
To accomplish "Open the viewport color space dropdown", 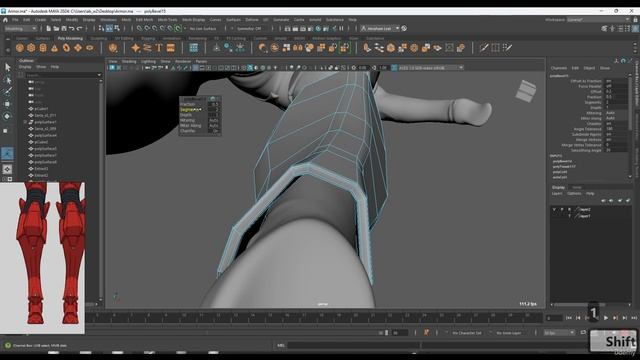I will click(x=431, y=67).
